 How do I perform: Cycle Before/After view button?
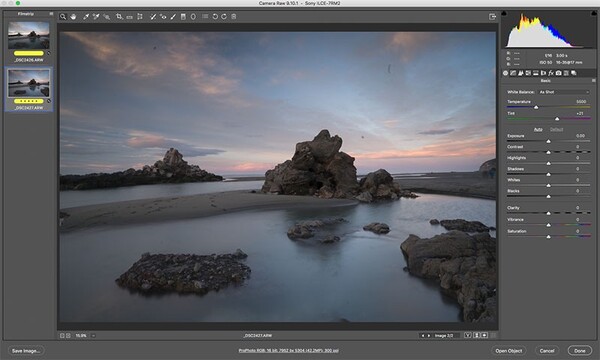click(468, 335)
